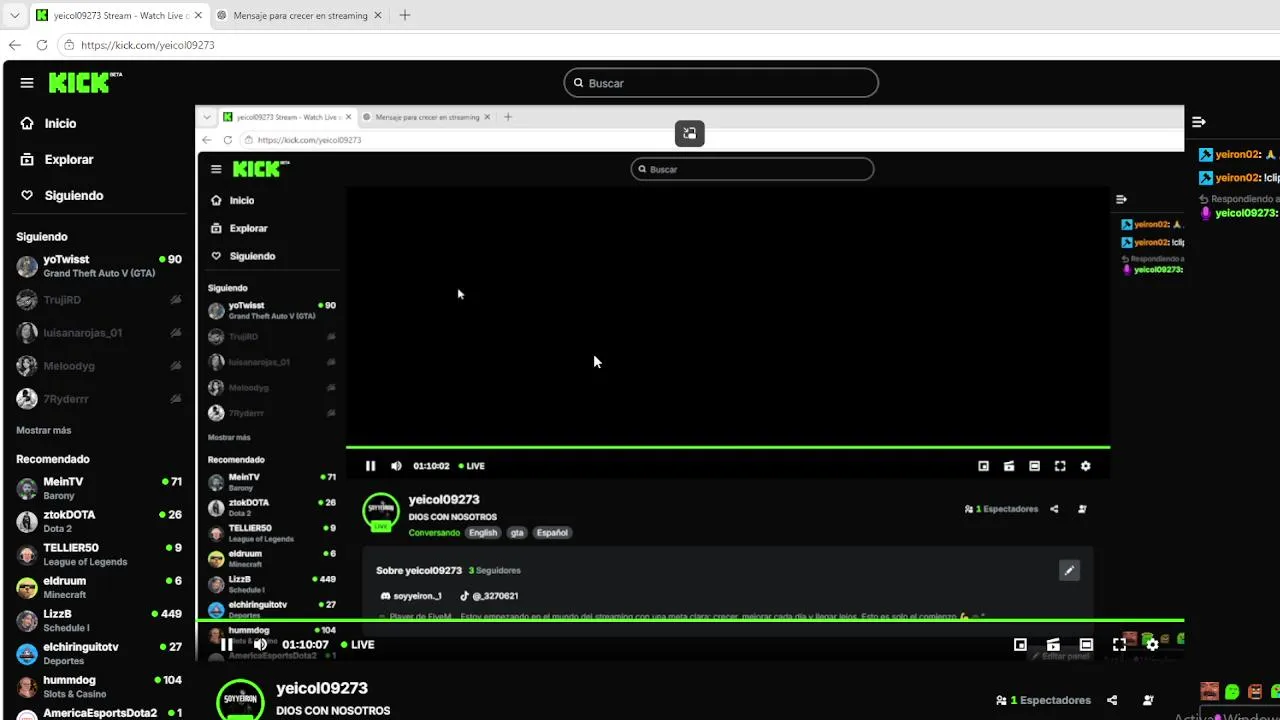
Task: Open browser tab search dropdown
Action: [14, 15]
